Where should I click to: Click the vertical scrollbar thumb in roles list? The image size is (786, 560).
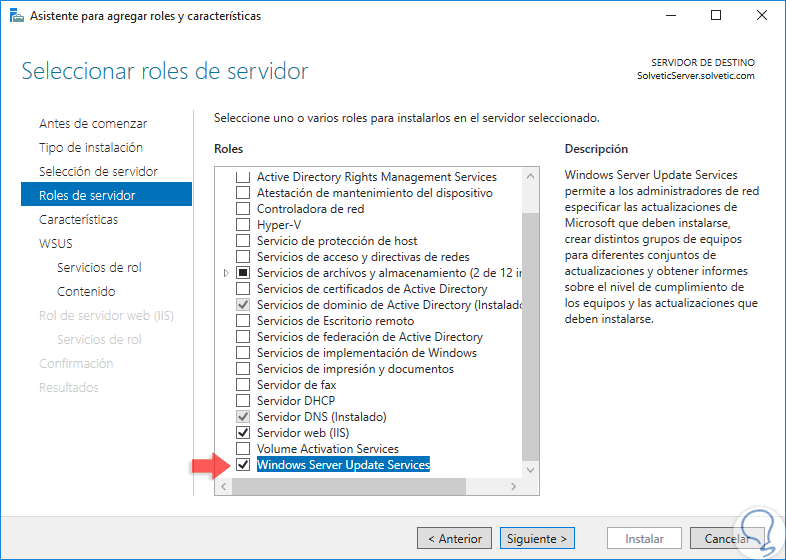click(531, 336)
